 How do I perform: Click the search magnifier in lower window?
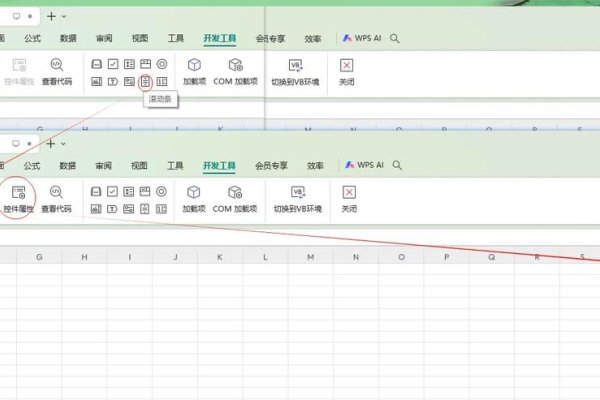[x=397, y=165]
